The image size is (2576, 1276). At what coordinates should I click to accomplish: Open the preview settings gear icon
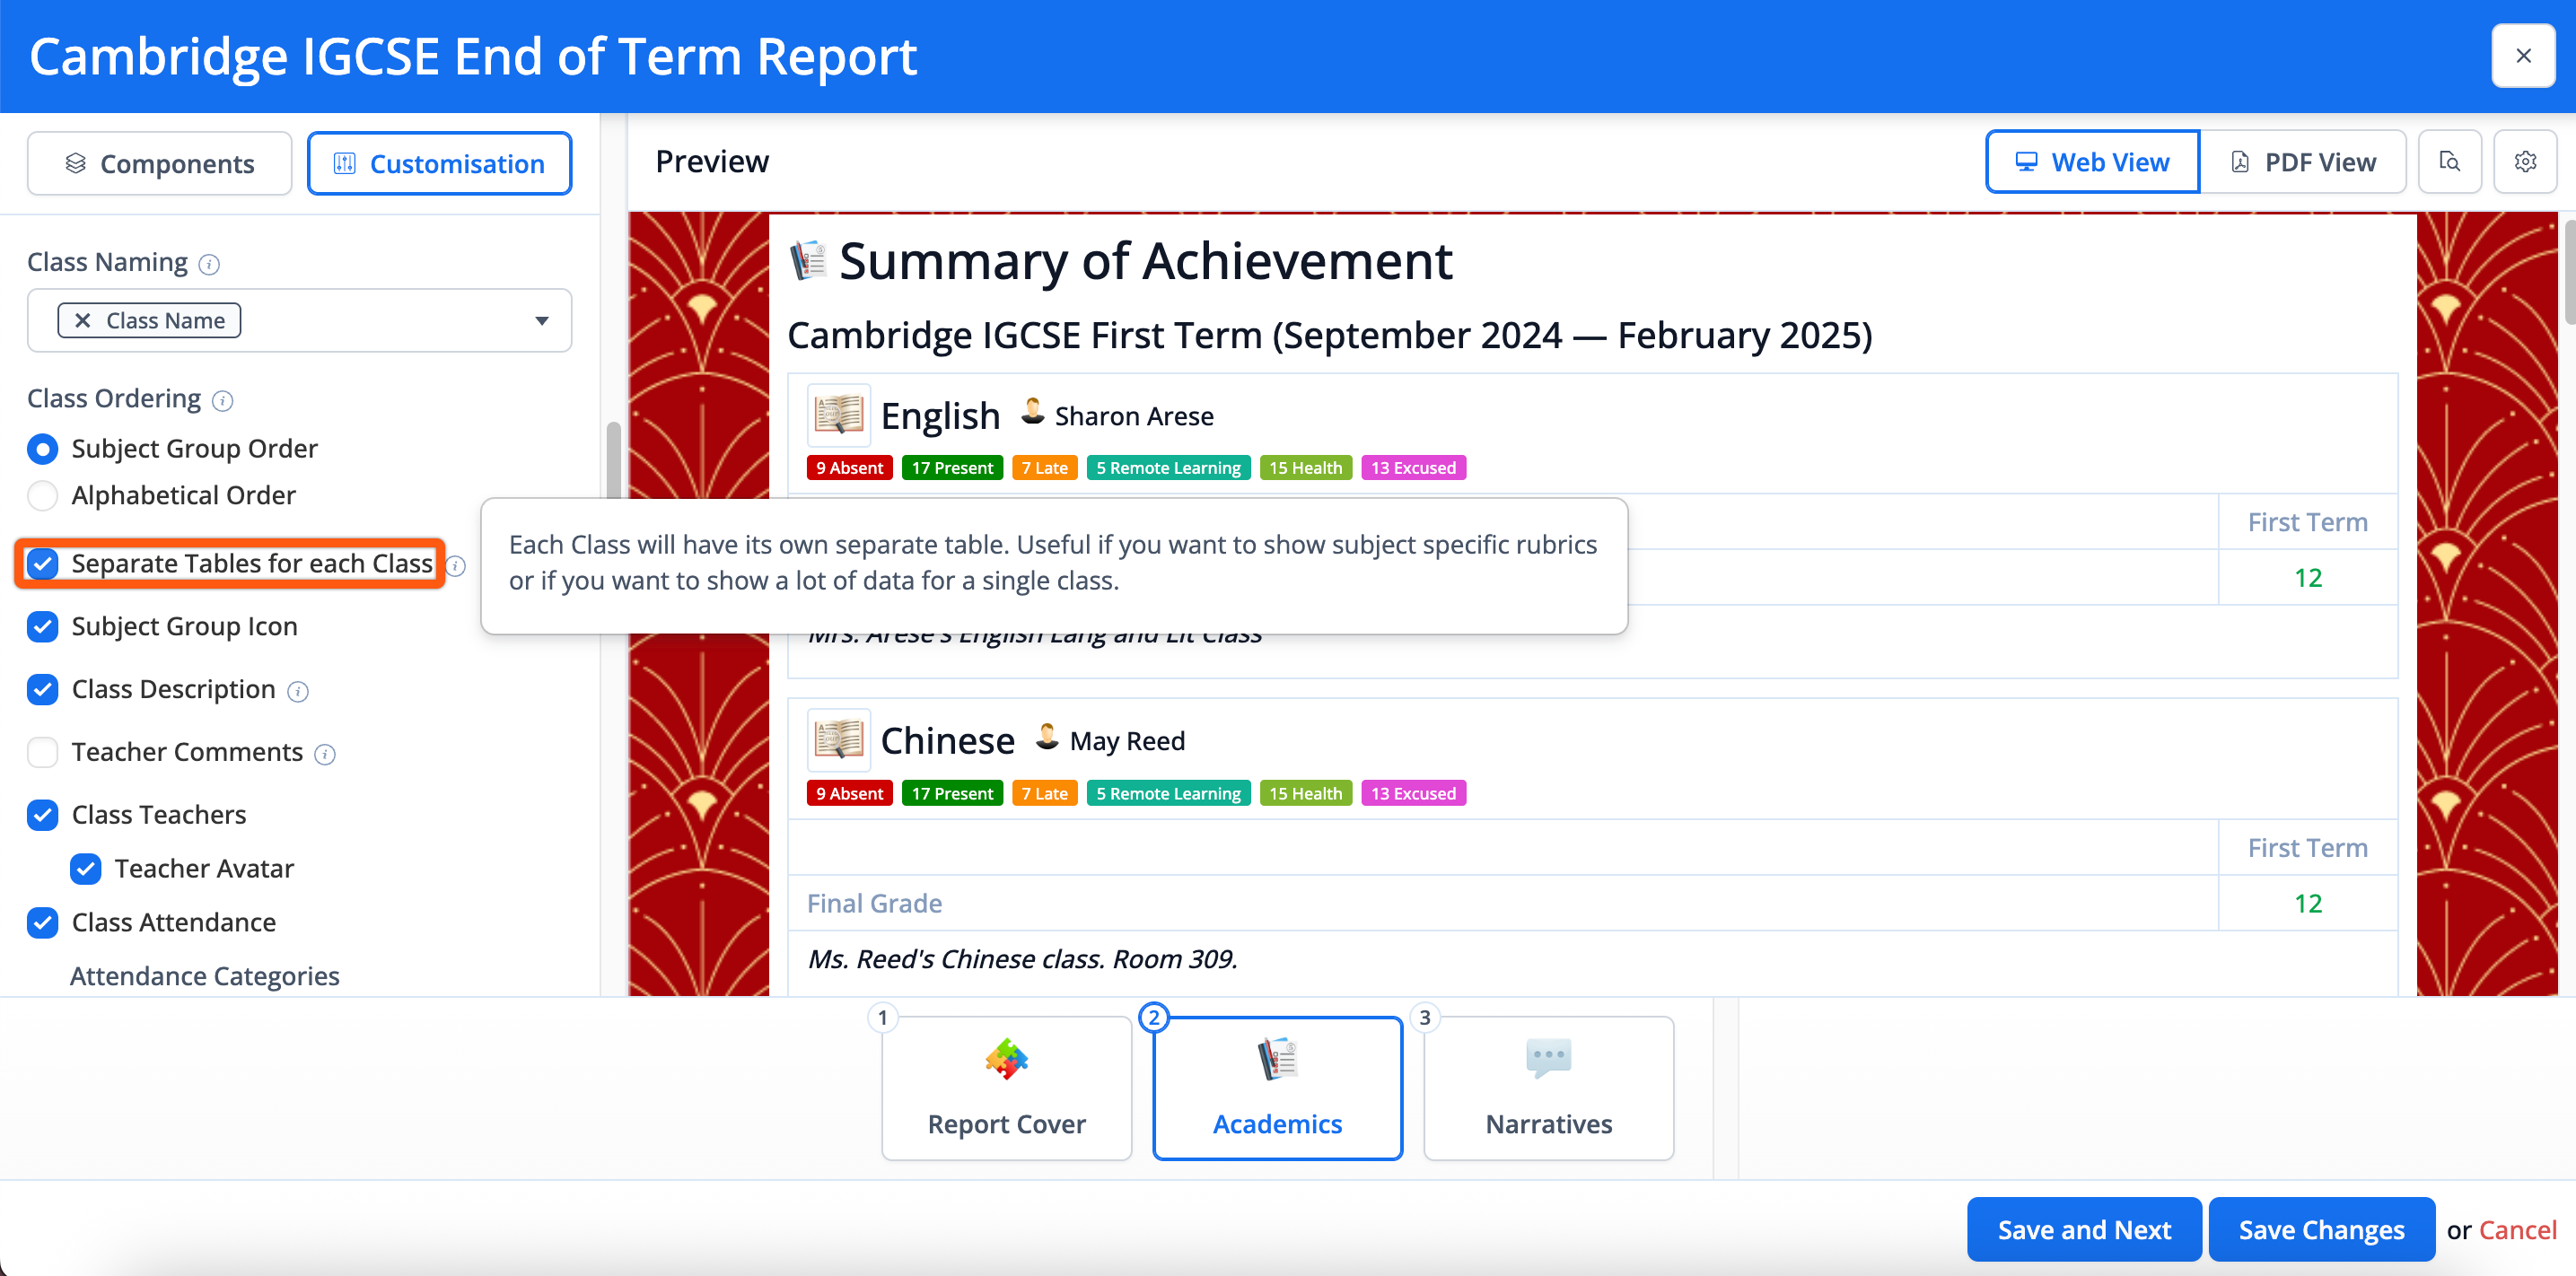[x=2524, y=162]
